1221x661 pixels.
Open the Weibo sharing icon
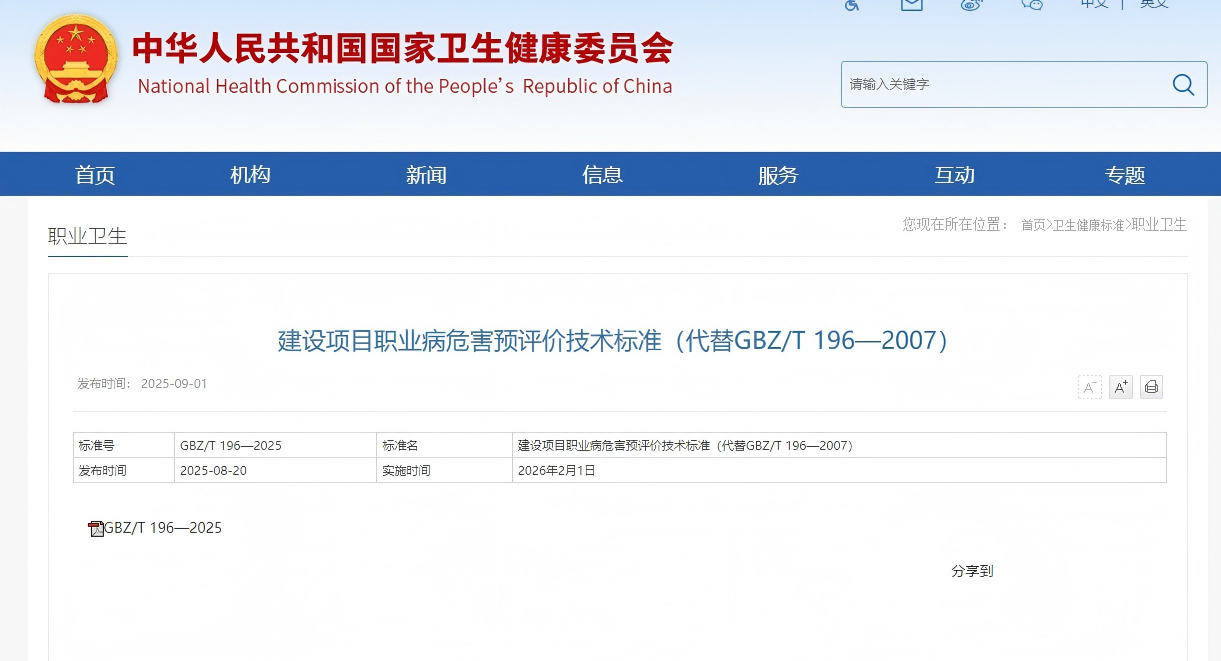tap(971, 5)
